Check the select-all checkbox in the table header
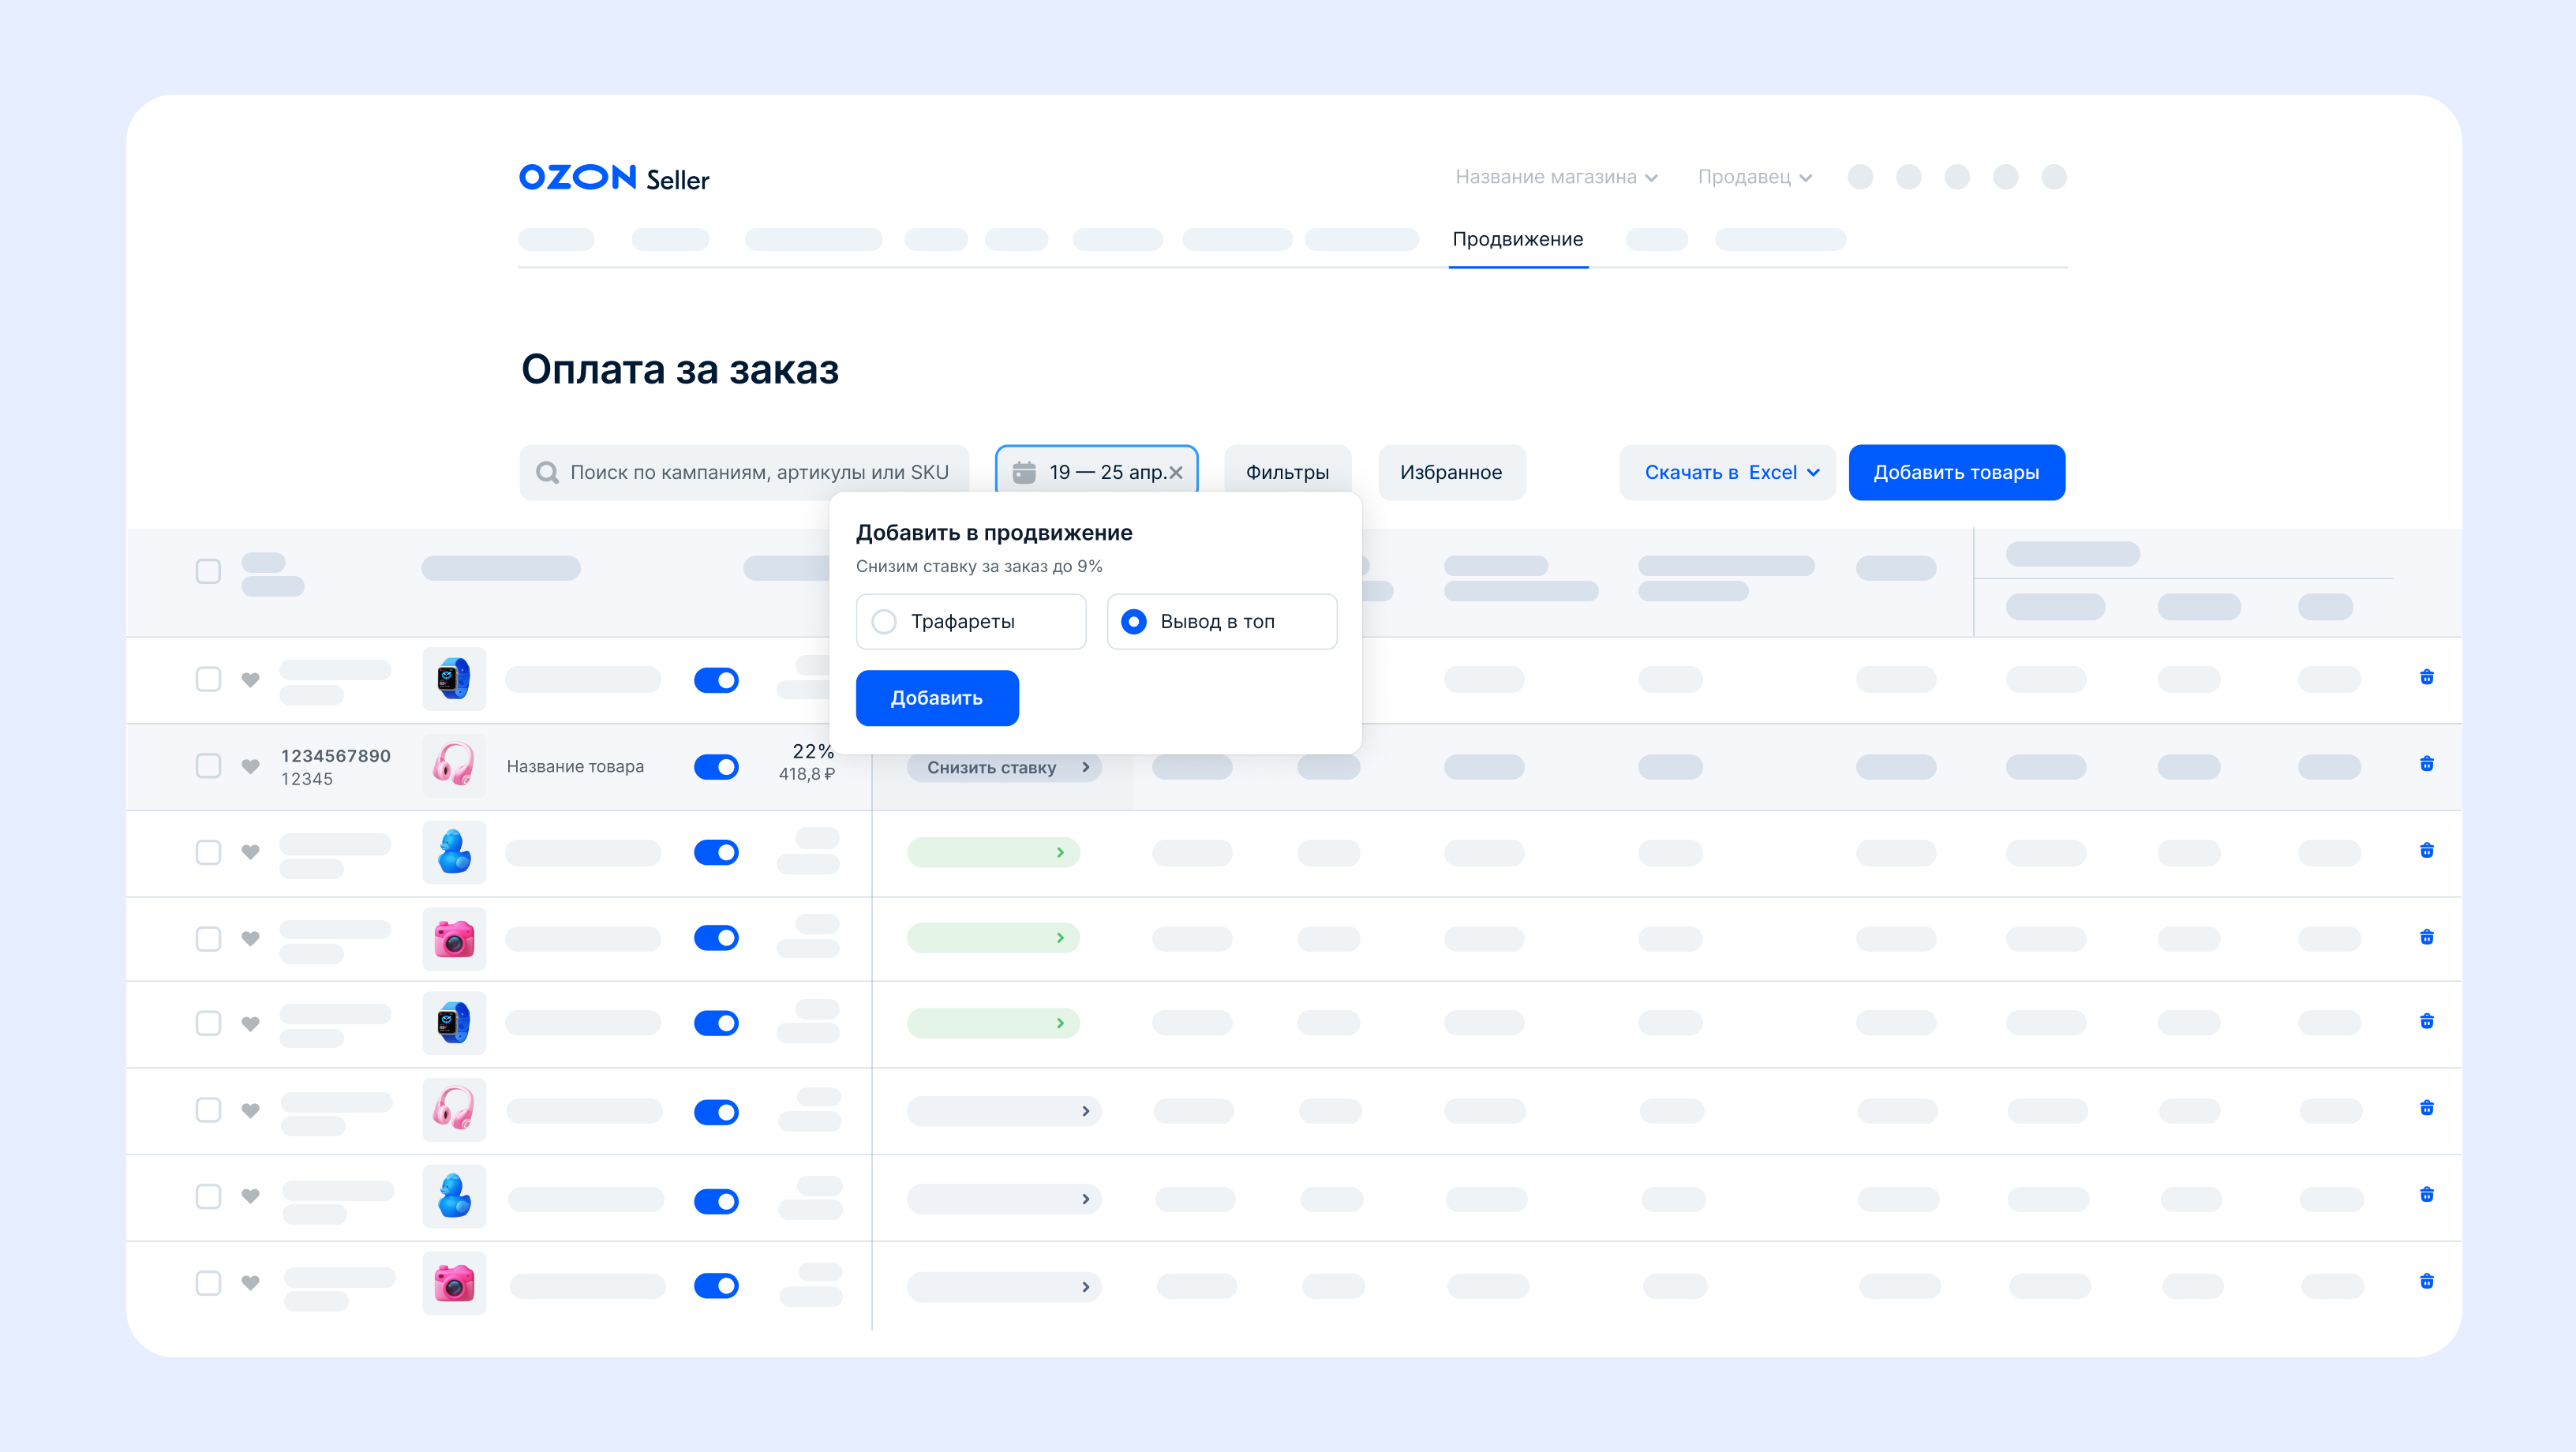 point(208,571)
